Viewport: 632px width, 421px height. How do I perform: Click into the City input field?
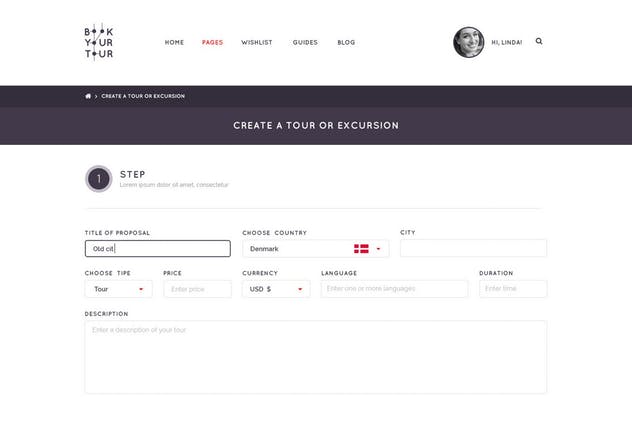pyautogui.click(x=473, y=248)
